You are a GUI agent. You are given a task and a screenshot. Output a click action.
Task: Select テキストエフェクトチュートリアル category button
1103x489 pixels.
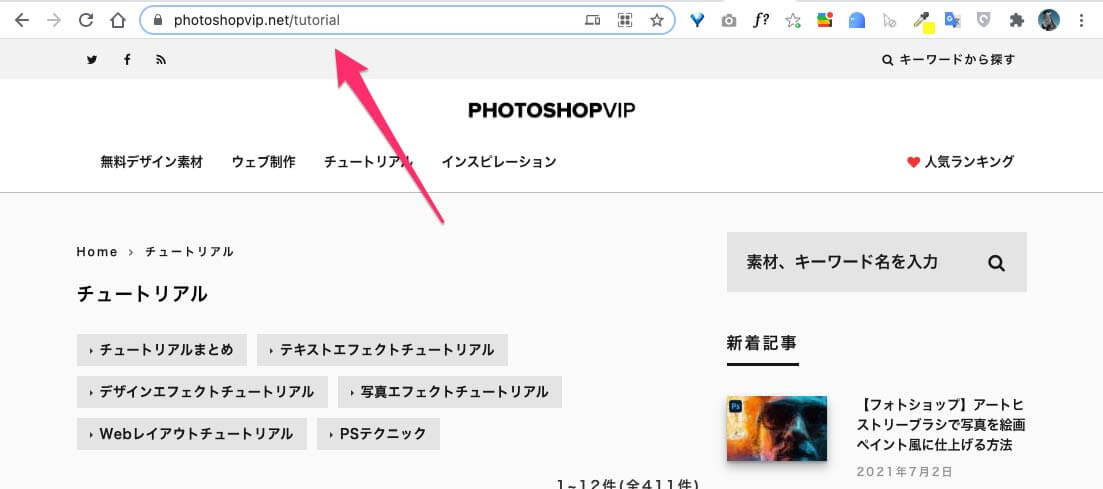(x=382, y=350)
